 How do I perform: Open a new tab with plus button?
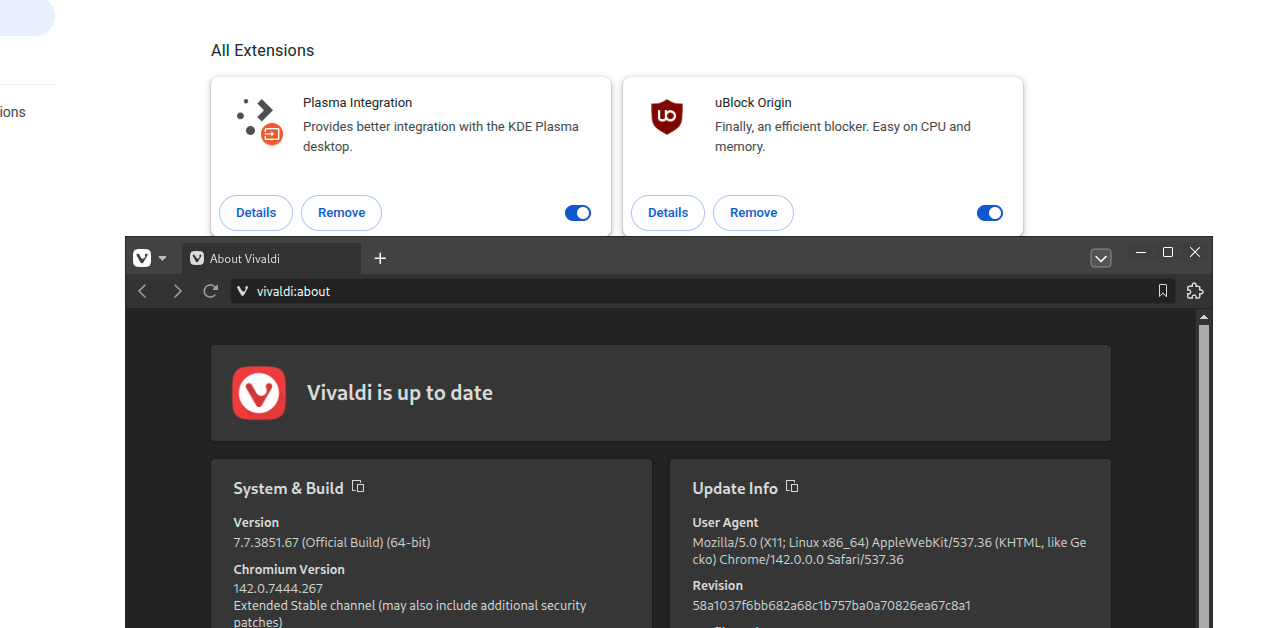tap(380, 258)
